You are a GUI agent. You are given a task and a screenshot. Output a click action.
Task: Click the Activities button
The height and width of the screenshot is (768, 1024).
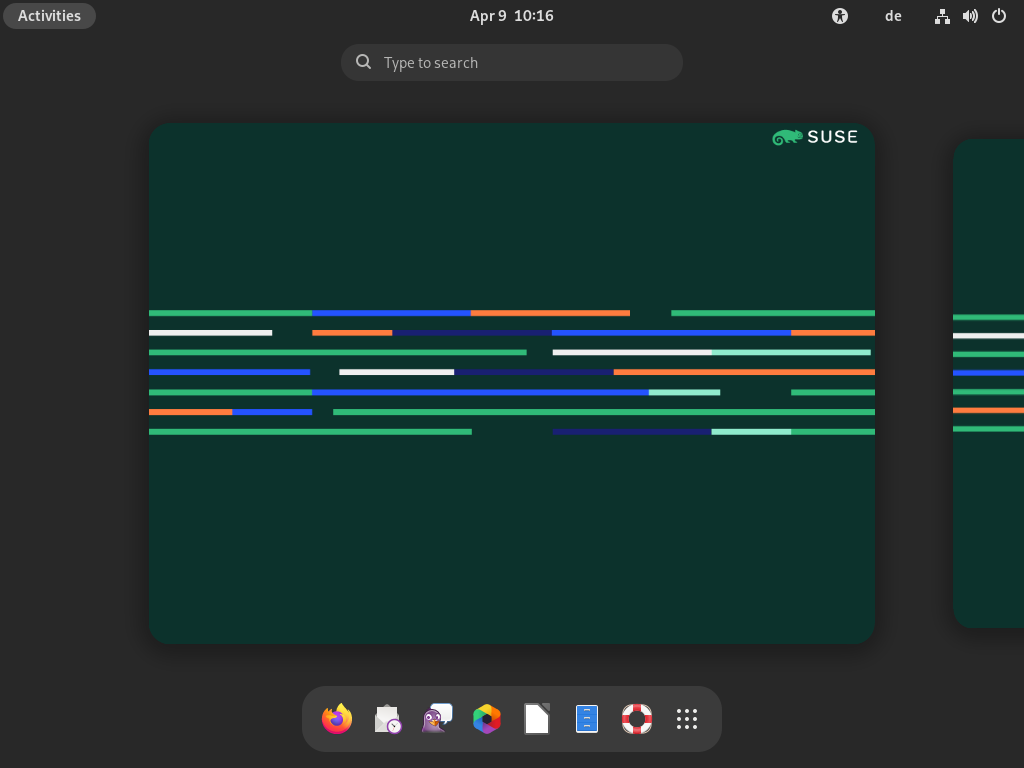49,16
